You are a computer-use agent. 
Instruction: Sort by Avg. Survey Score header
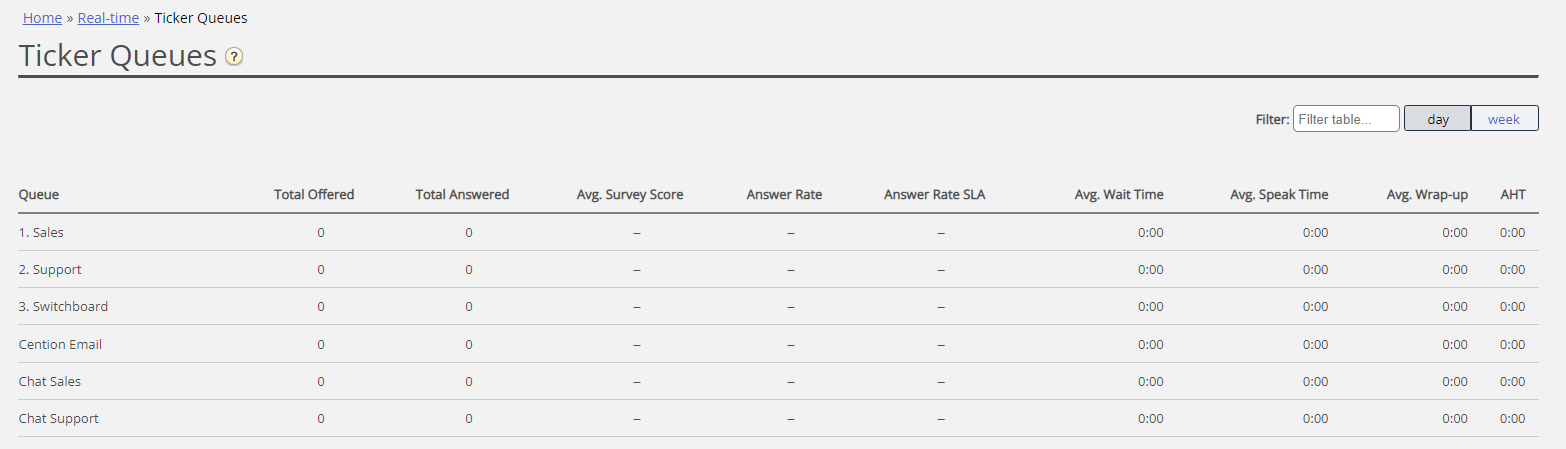tap(630, 195)
